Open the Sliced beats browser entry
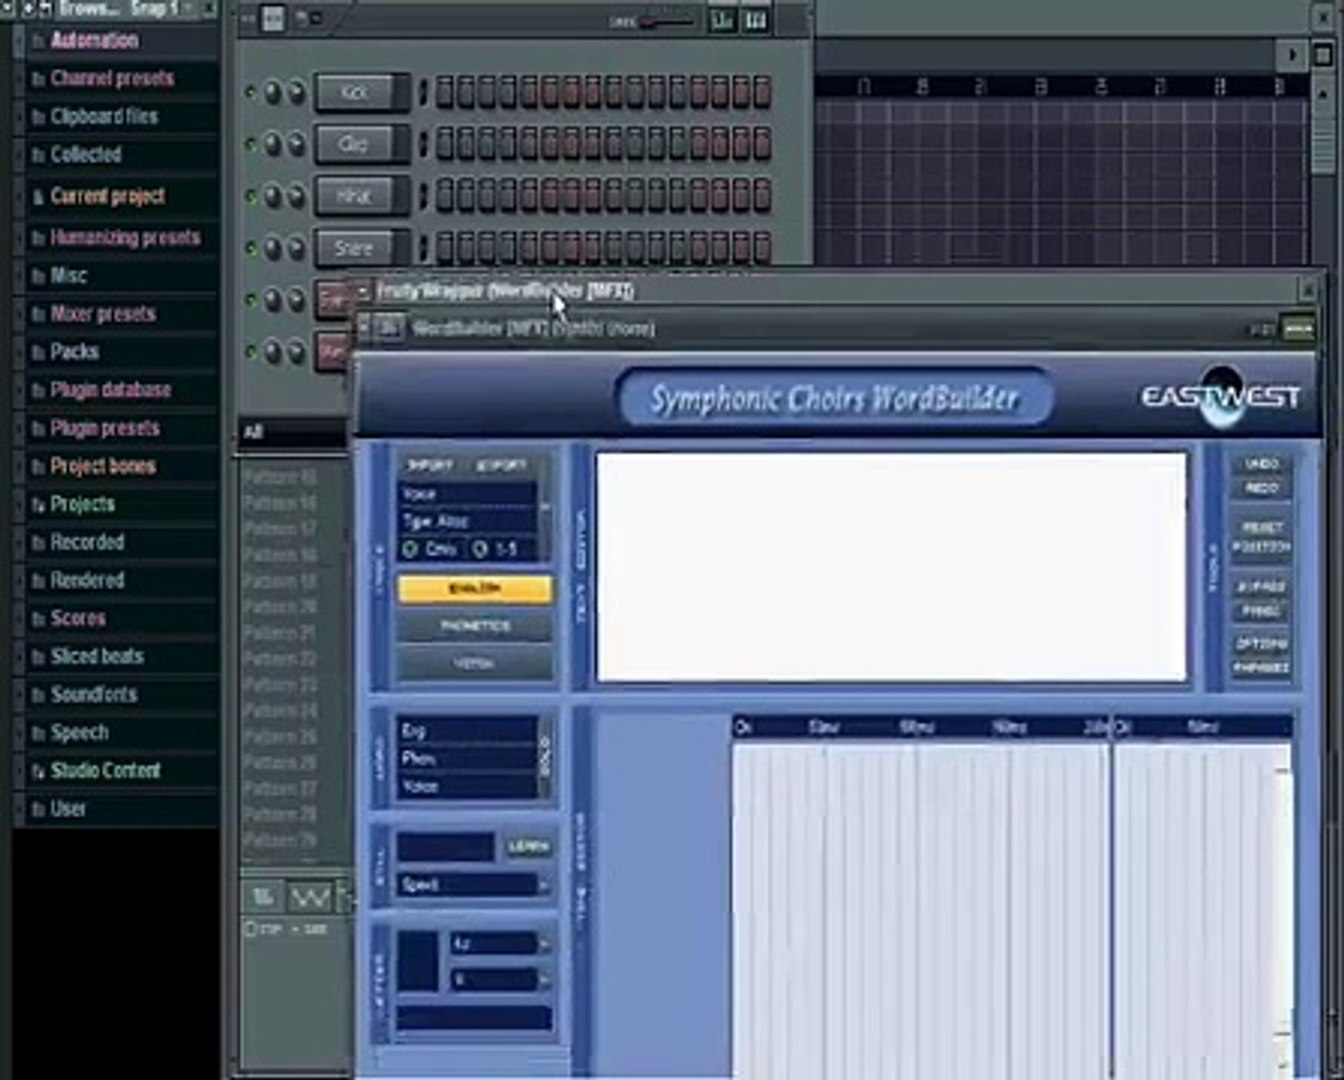This screenshot has width=1344, height=1080. pos(96,657)
